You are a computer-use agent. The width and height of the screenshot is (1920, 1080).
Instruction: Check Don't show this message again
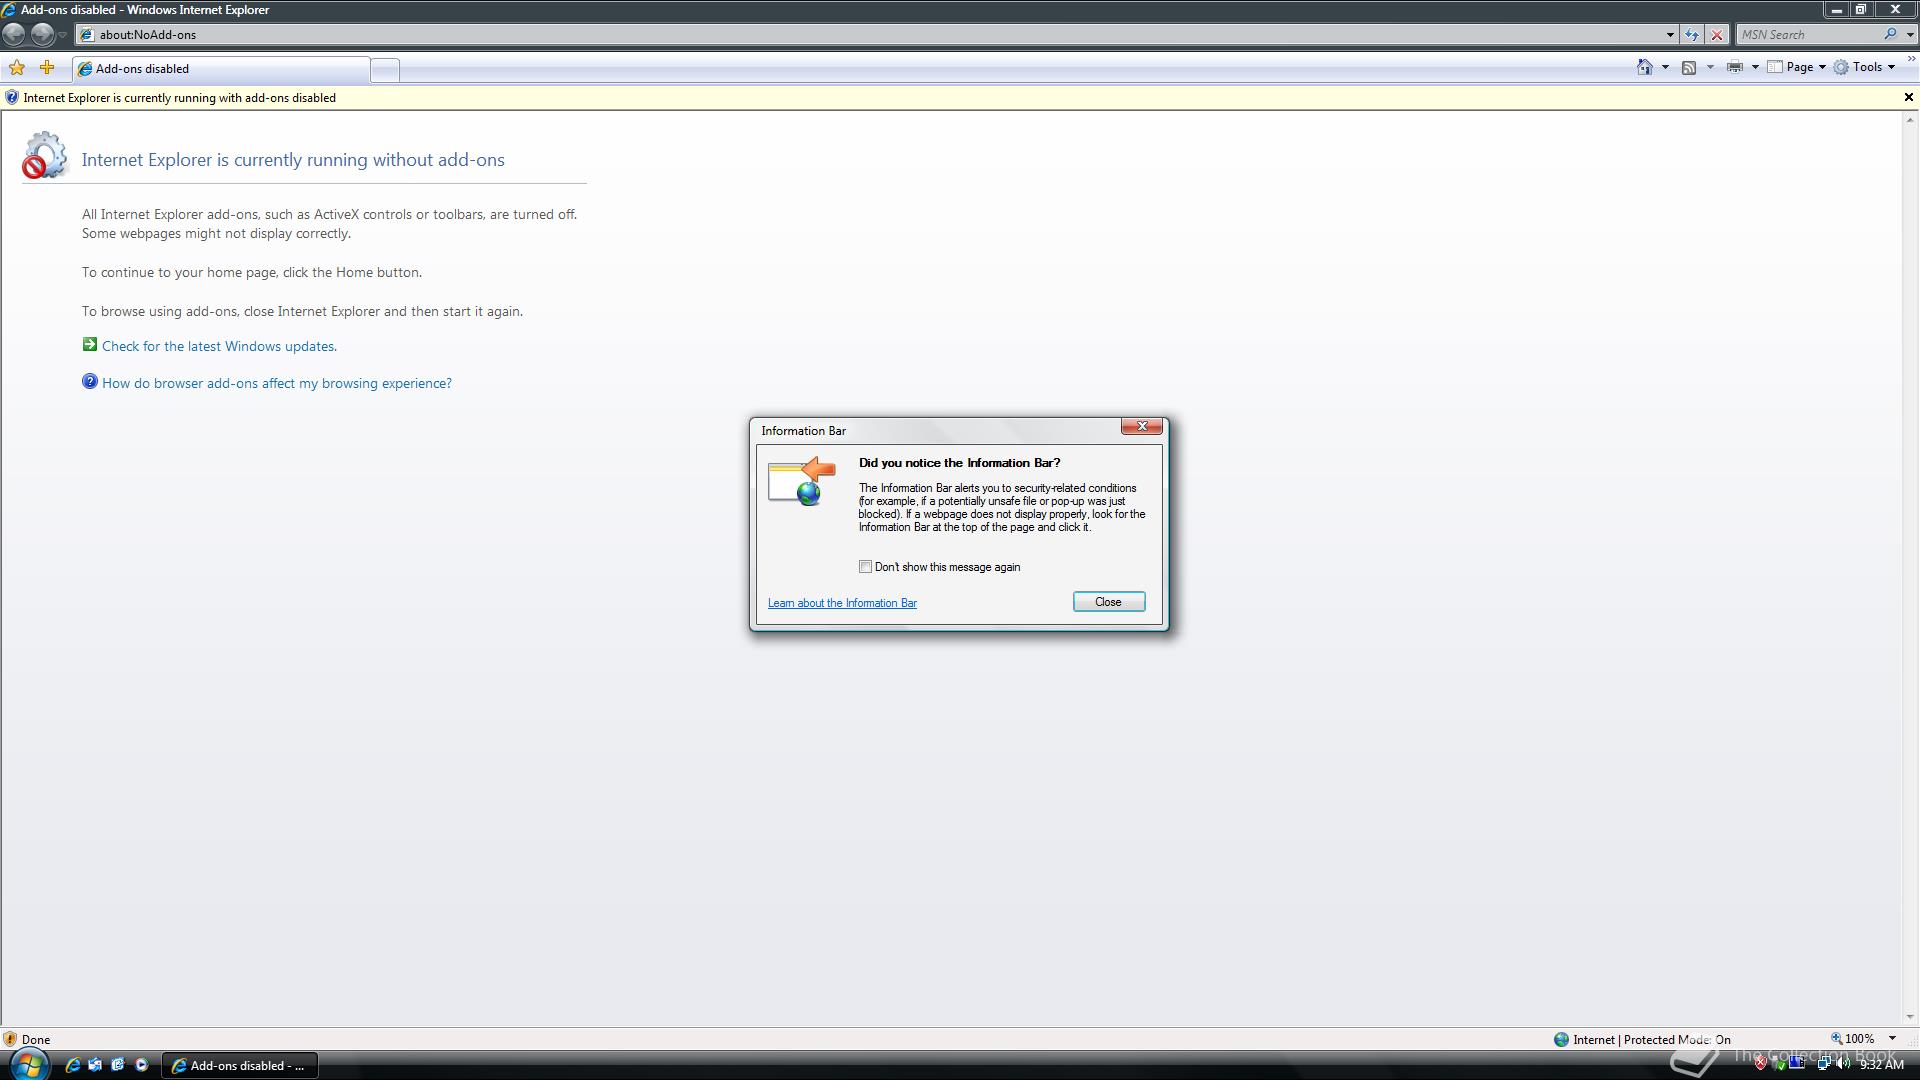865,566
